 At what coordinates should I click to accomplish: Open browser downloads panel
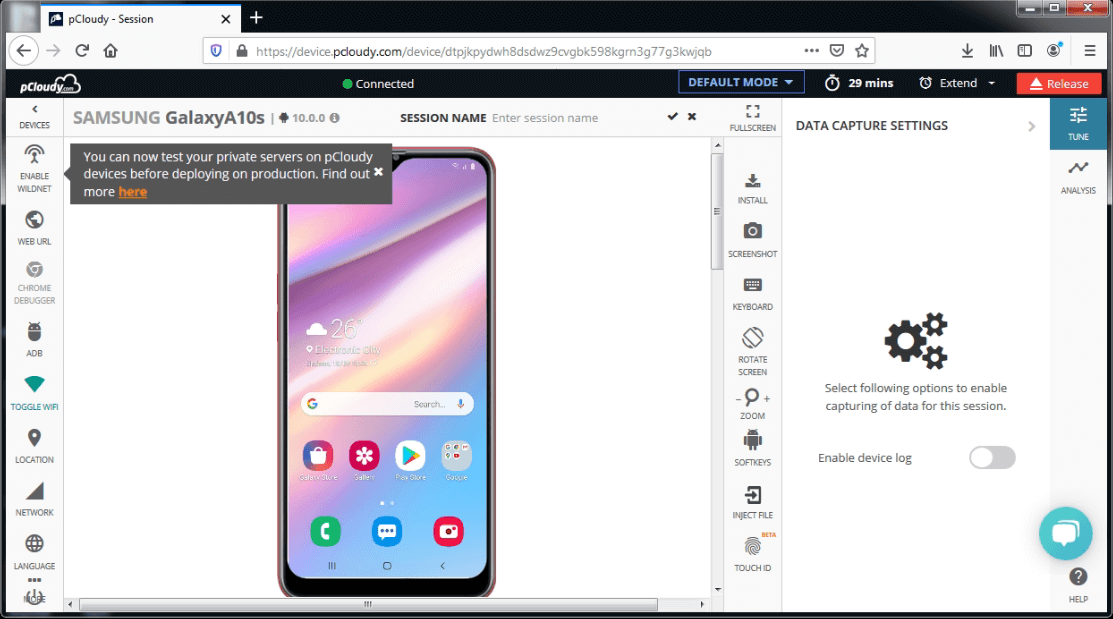pyautogui.click(x=967, y=50)
